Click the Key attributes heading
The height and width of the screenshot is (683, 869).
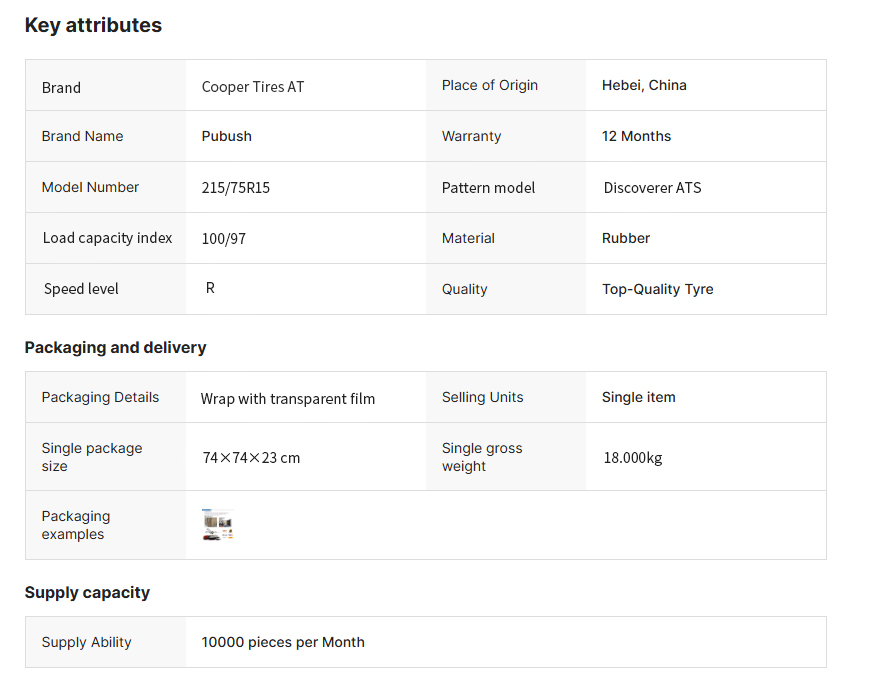pos(93,26)
